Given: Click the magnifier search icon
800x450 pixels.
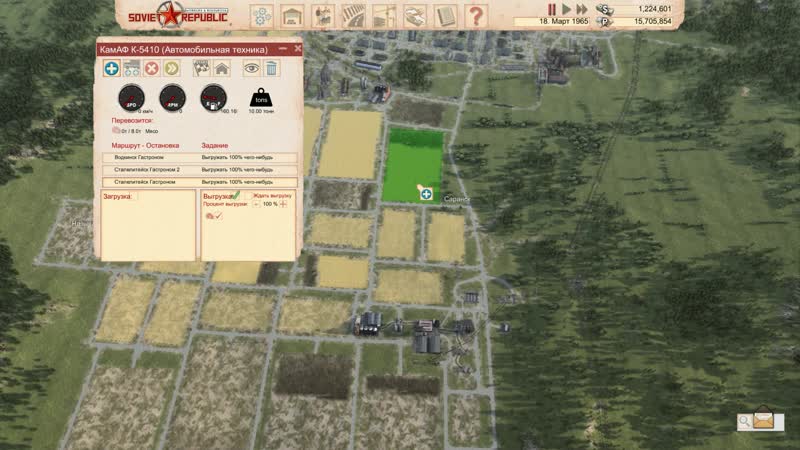Looking at the screenshot, I should click(x=744, y=421).
